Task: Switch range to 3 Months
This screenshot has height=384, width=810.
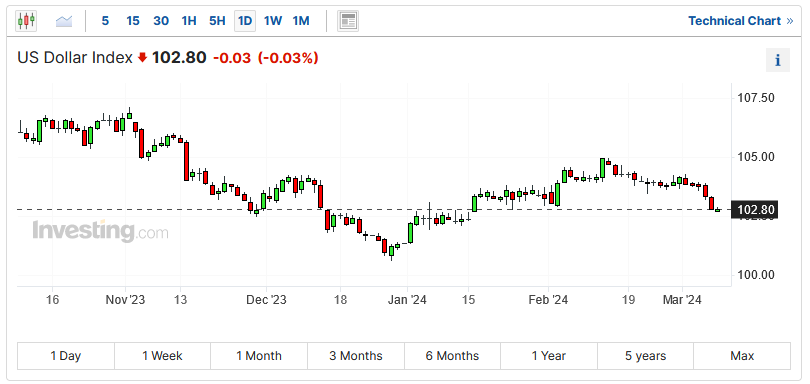Action: point(356,356)
